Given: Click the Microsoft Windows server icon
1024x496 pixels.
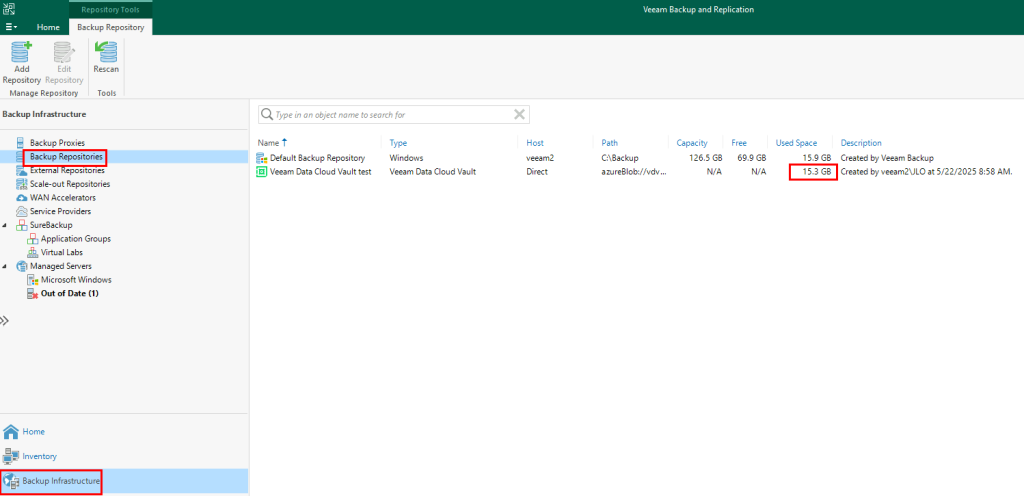Looking at the screenshot, I should [x=33, y=280].
